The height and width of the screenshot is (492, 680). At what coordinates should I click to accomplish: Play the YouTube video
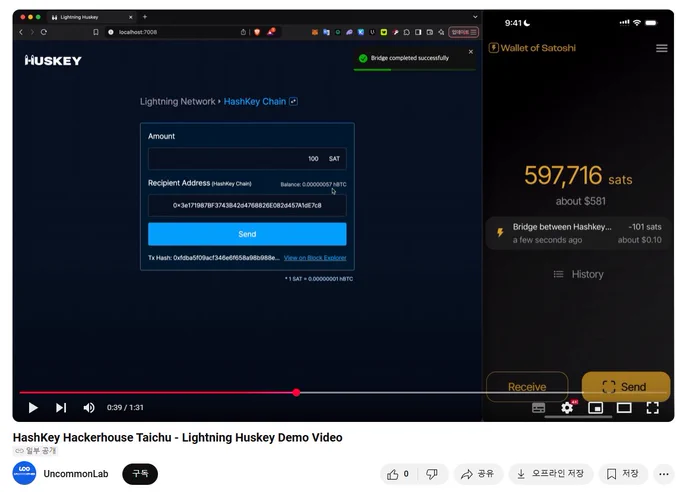(33, 408)
